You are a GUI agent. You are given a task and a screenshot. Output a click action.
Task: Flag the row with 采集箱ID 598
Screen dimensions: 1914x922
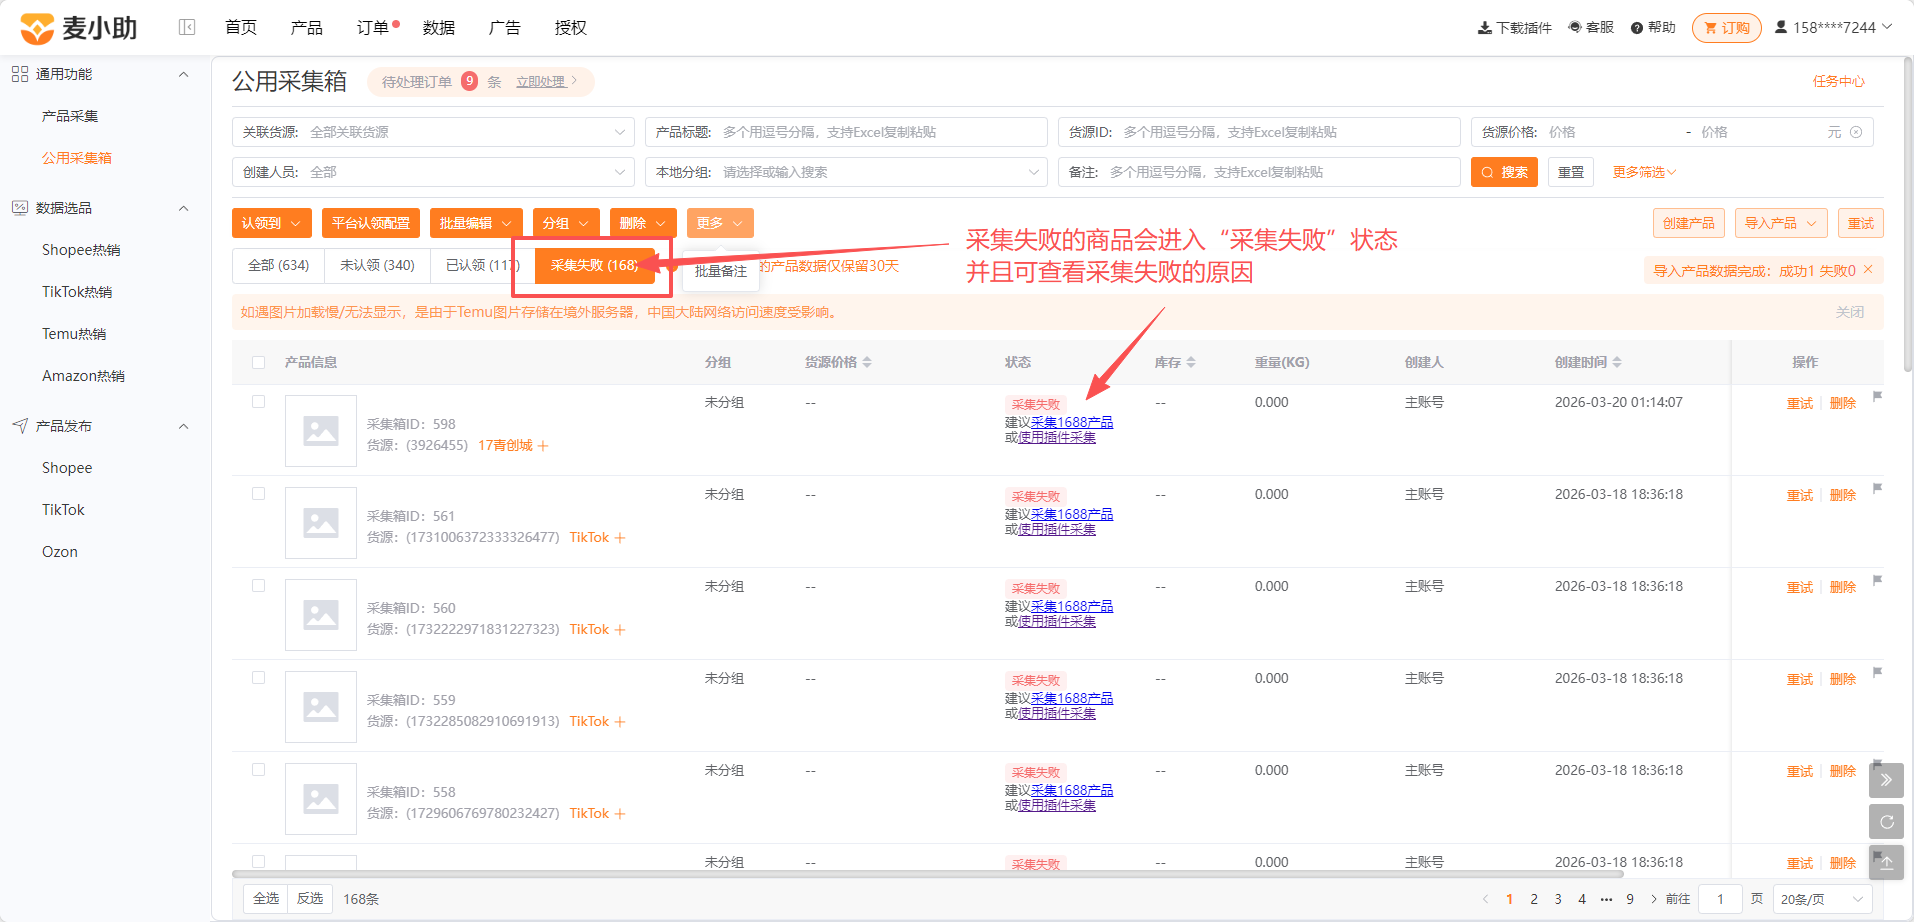coord(1877,397)
